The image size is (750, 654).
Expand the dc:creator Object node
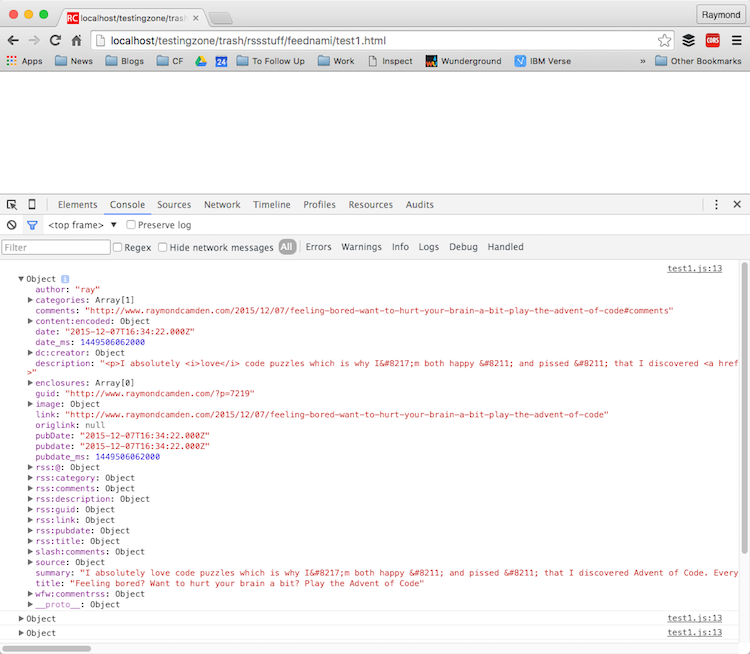point(30,353)
